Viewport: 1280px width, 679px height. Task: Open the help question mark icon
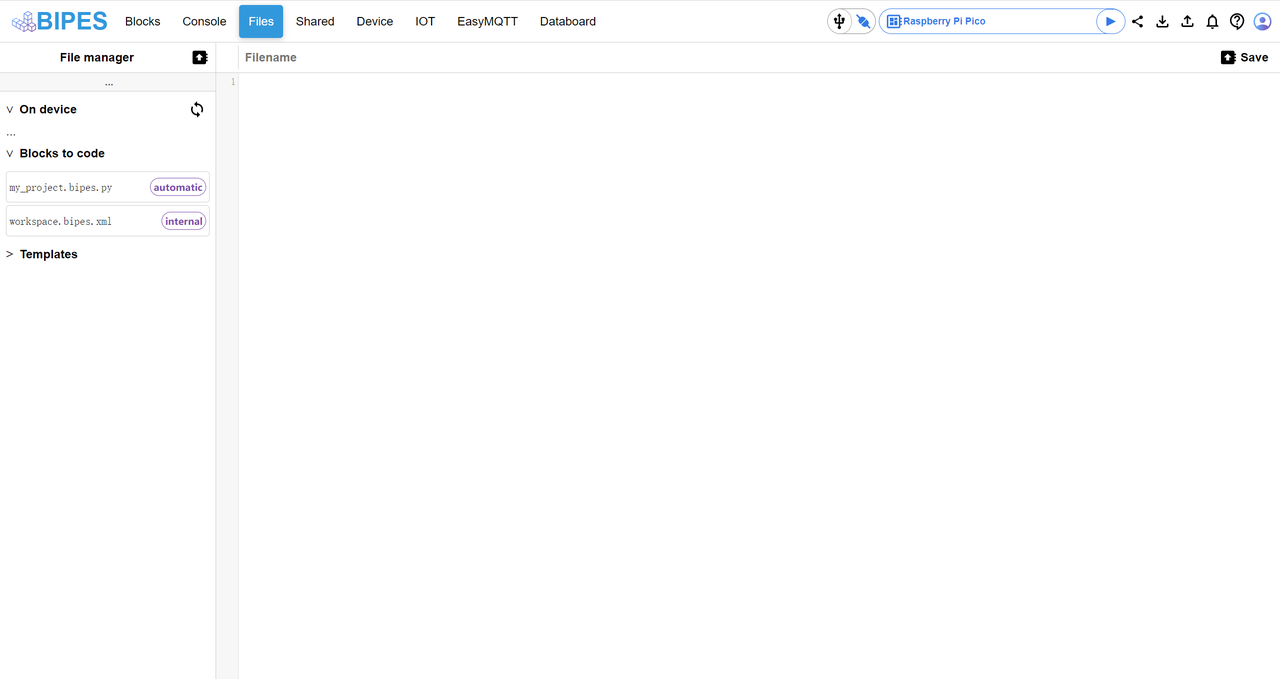pyautogui.click(x=1237, y=21)
